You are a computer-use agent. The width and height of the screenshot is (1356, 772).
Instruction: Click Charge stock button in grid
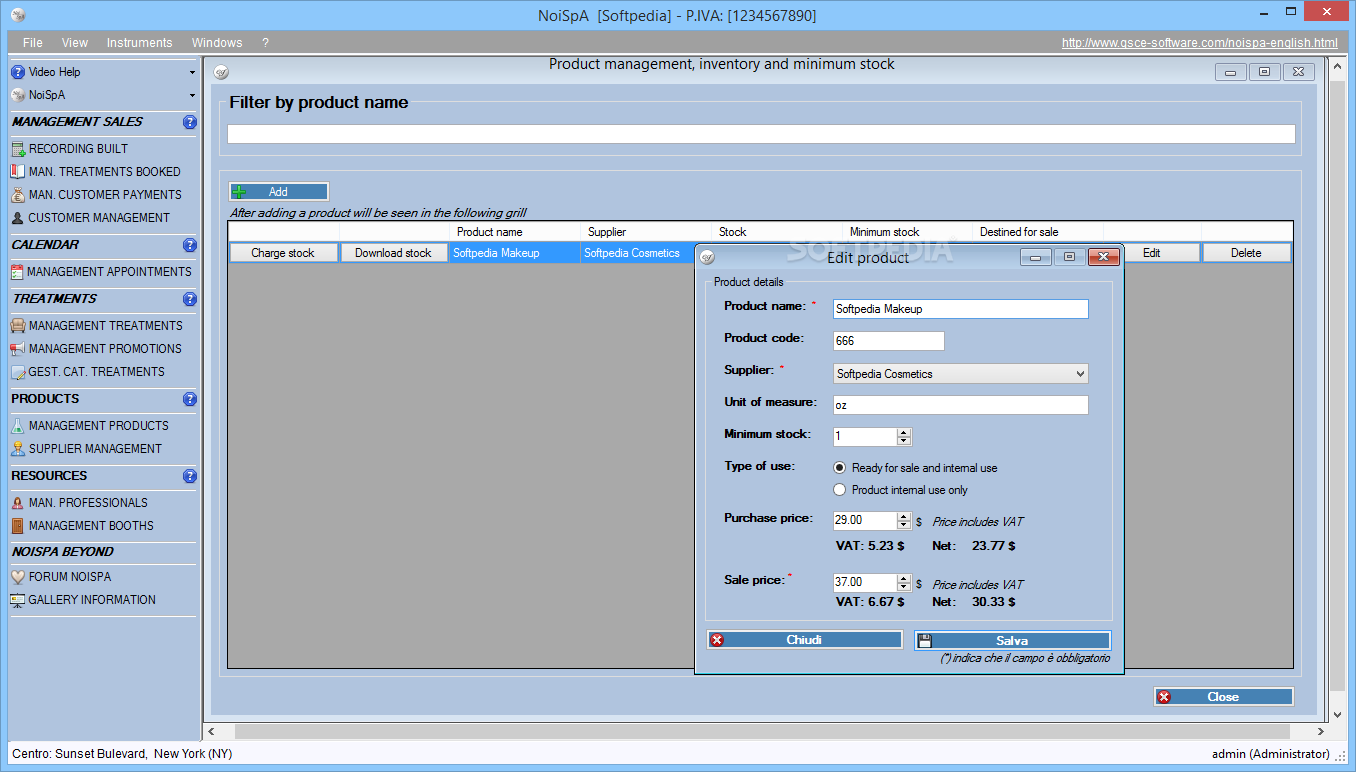pos(283,253)
